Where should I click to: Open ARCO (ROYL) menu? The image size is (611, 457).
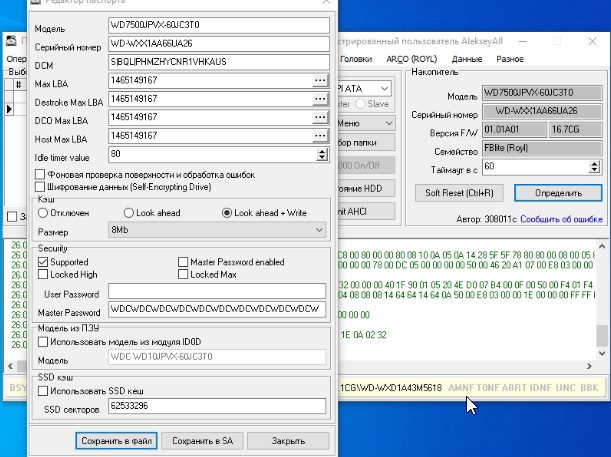411,59
